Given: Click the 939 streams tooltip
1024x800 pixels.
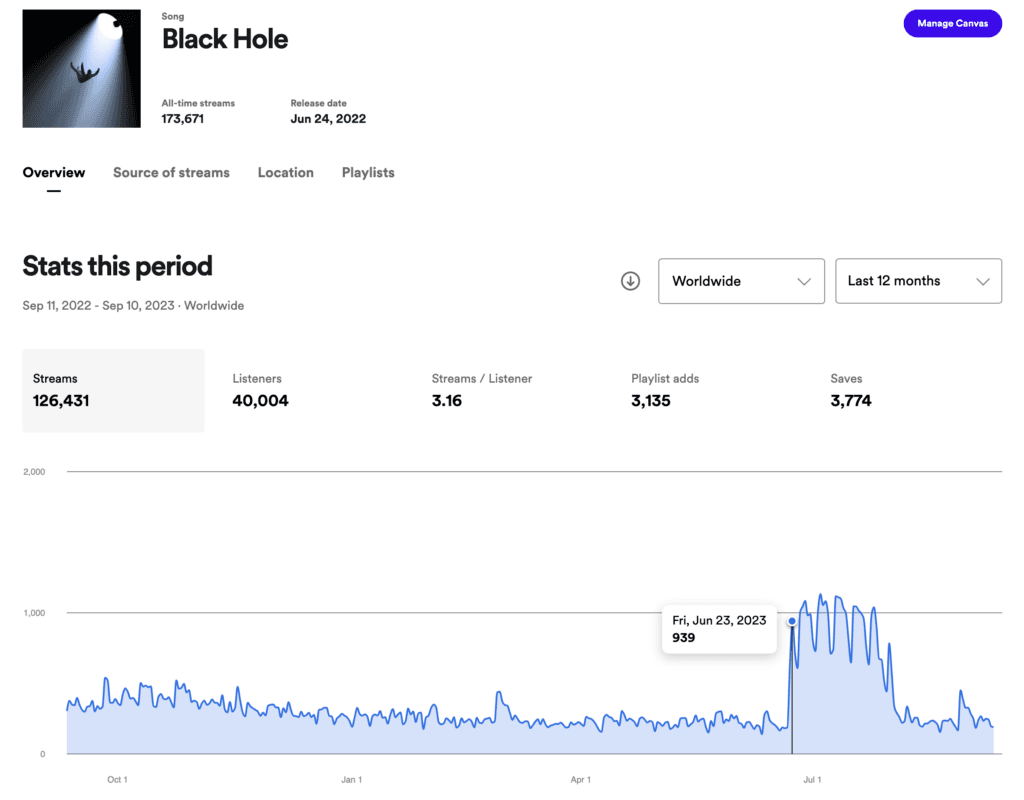Looking at the screenshot, I should click(x=719, y=629).
